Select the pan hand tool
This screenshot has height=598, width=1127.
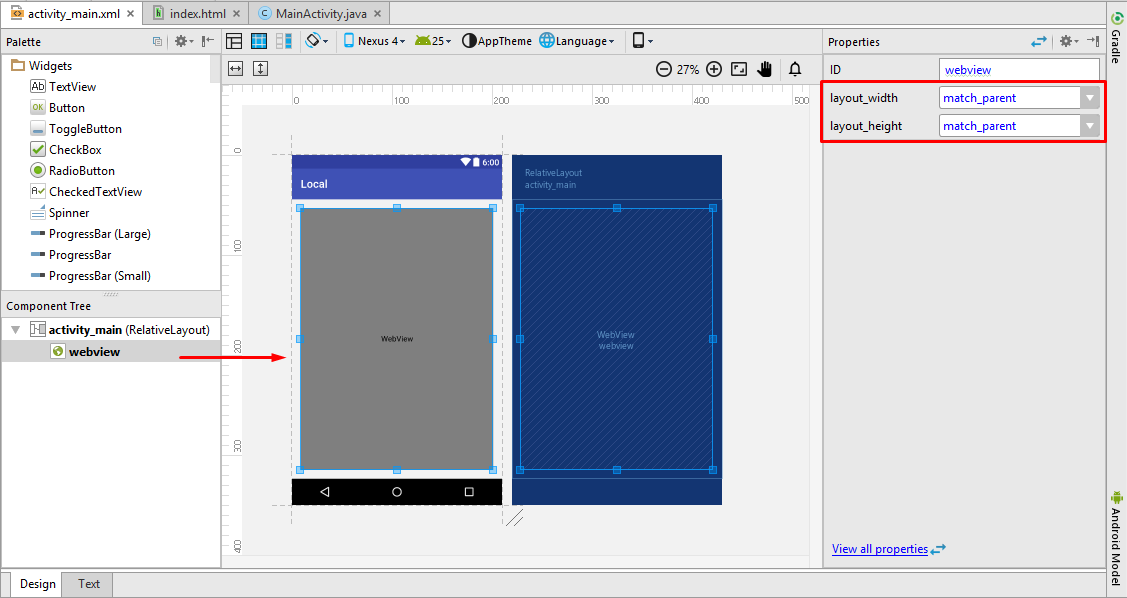(x=765, y=69)
